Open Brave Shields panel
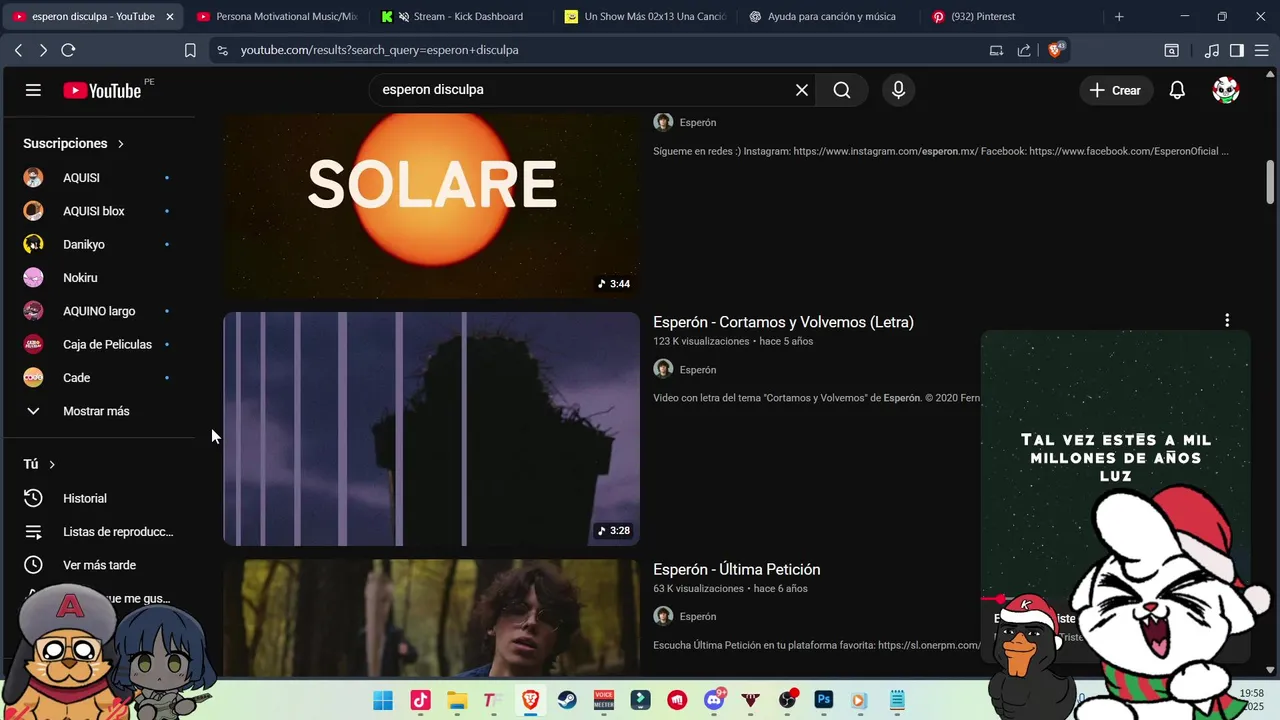 click(x=1055, y=50)
